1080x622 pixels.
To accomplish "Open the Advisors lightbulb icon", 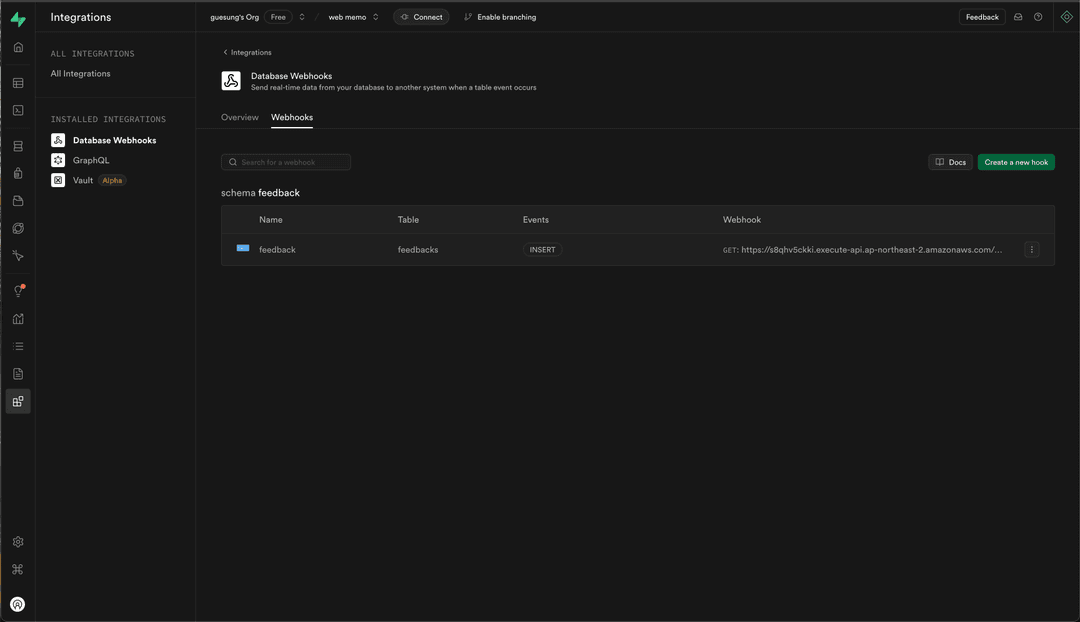I will pos(18,291).
